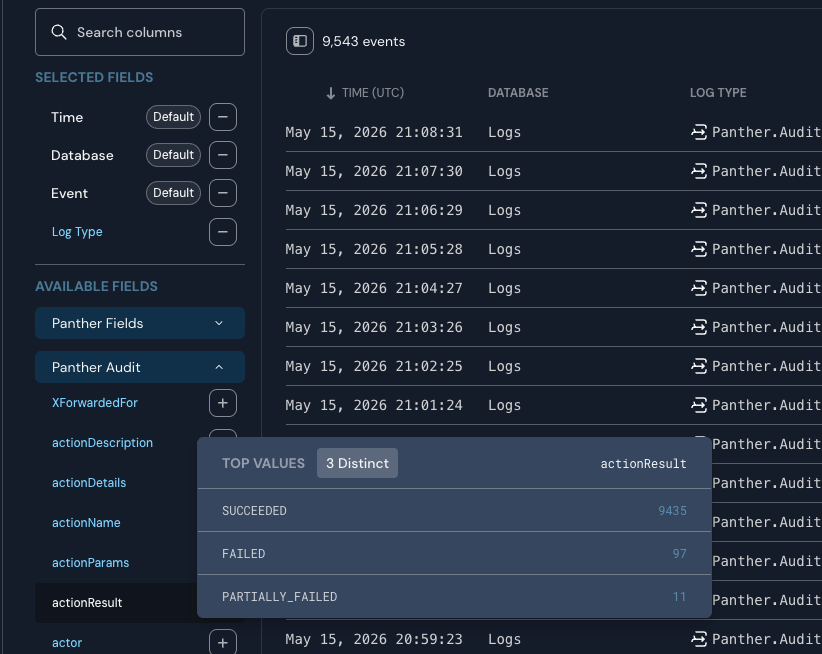Click log type icon in 20:59:23 row
The height and width of the screenshot is (654, 822).
699,639
